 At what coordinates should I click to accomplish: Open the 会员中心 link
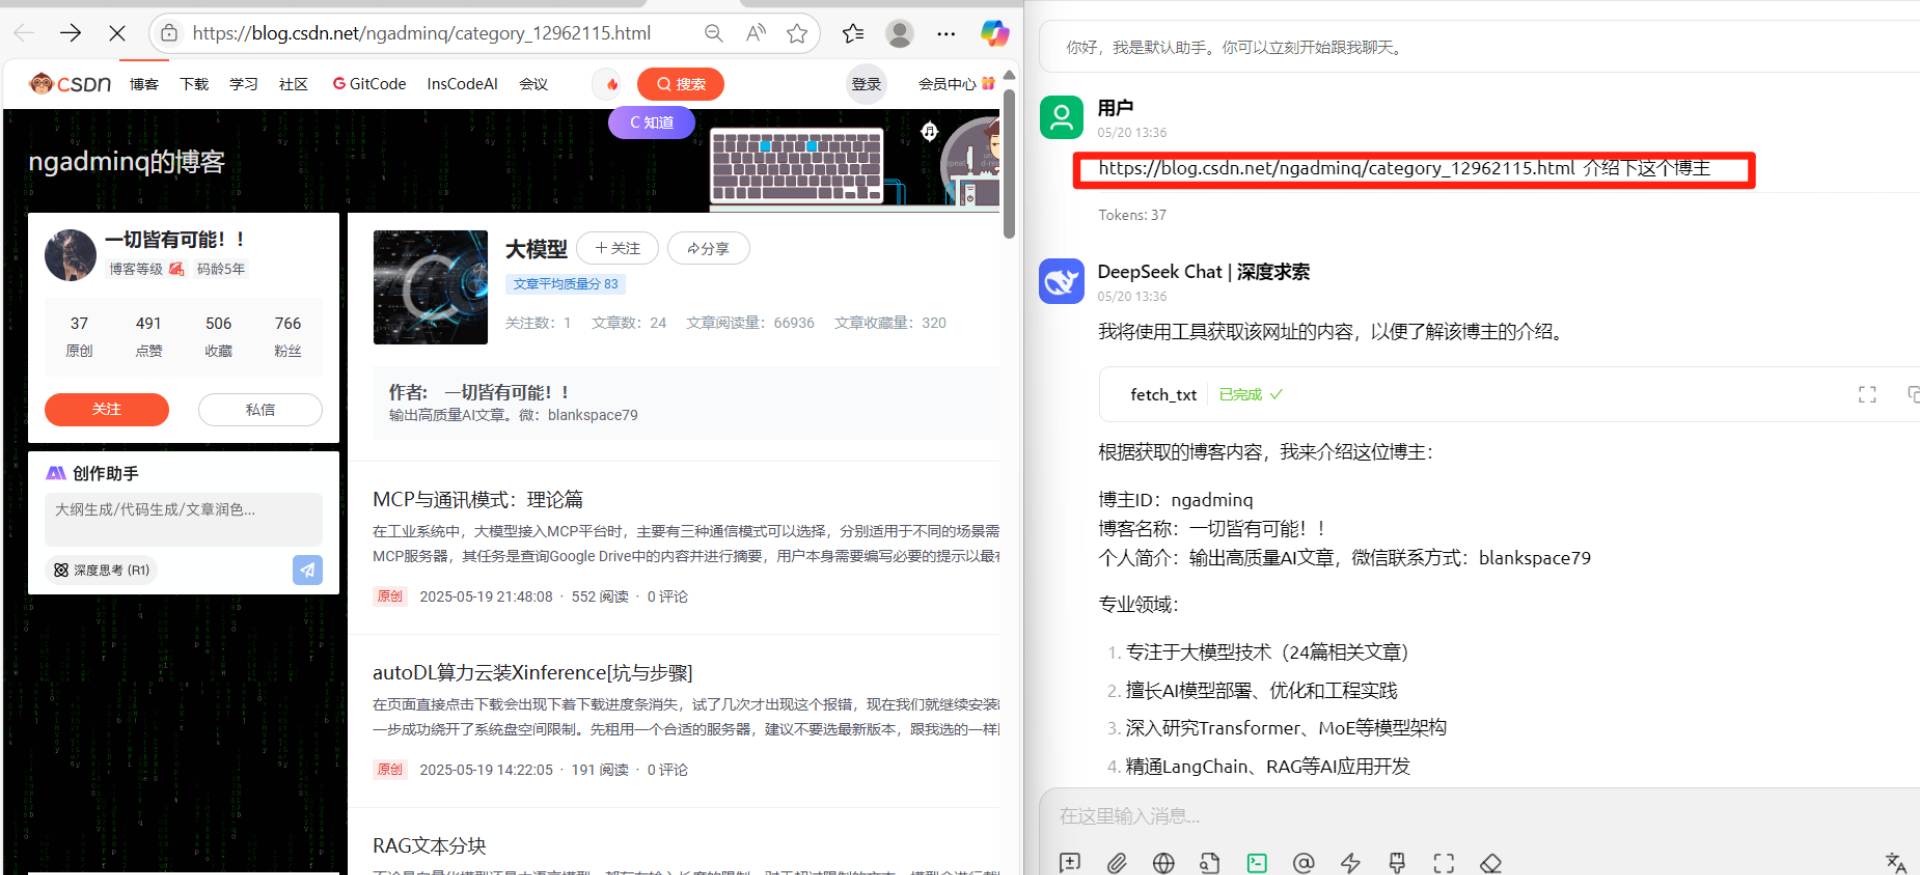[x=956, y=84]
